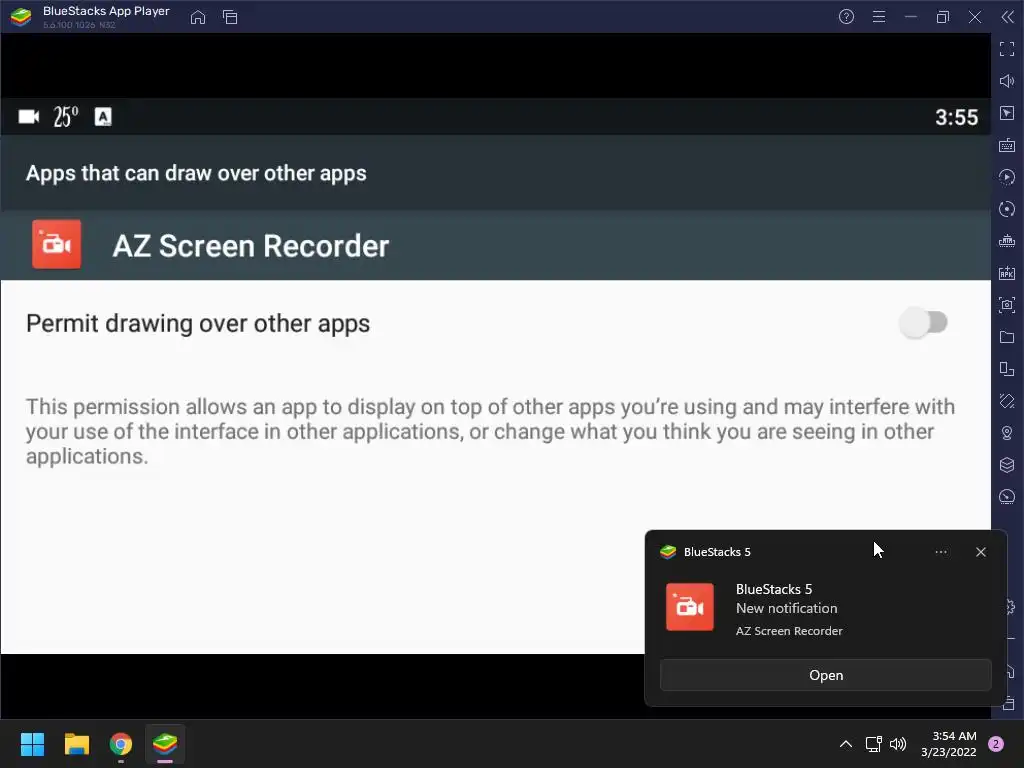Screen dimensions: 1024x768
Task: Click the Apps that can draw over other apps heading
Action: tap(196, 174)
